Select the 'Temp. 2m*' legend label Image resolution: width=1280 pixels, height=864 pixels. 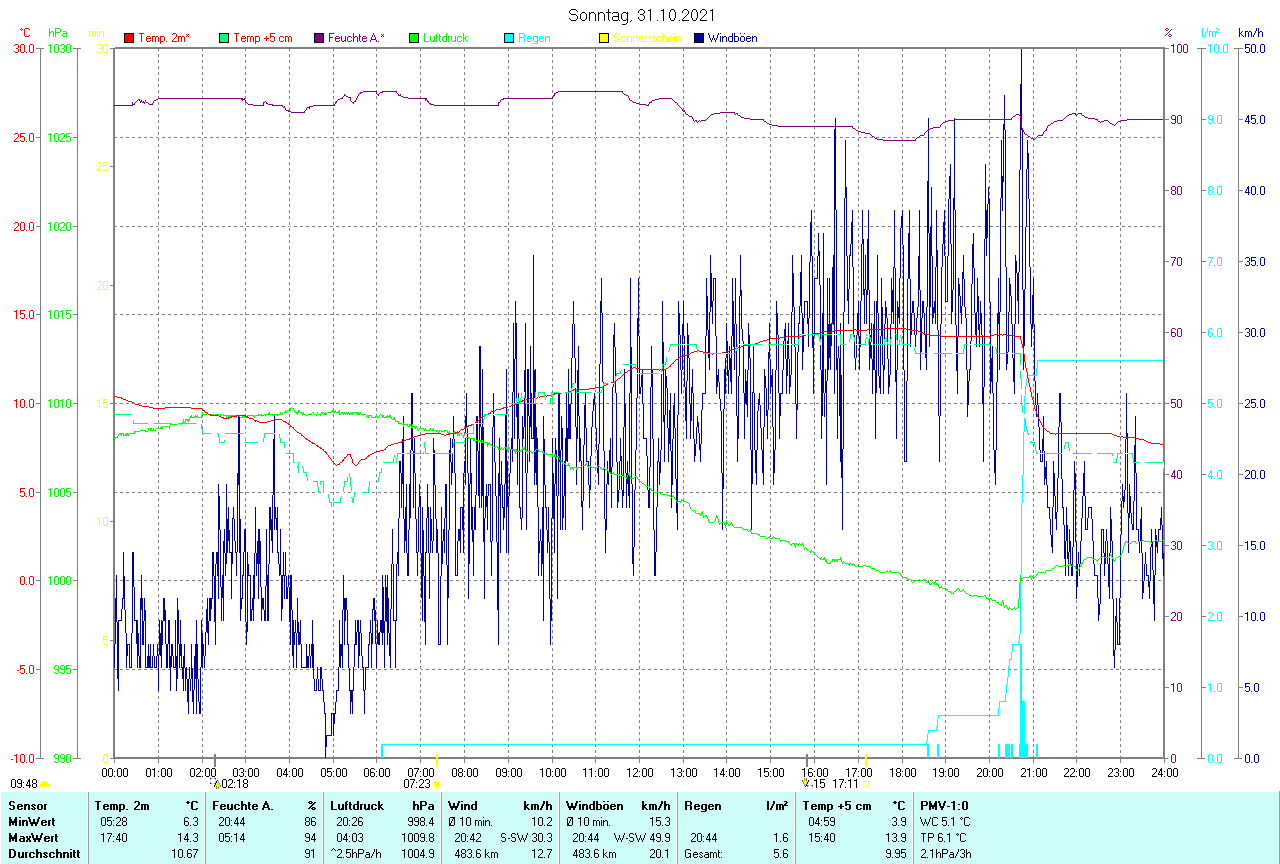point(164,38)
